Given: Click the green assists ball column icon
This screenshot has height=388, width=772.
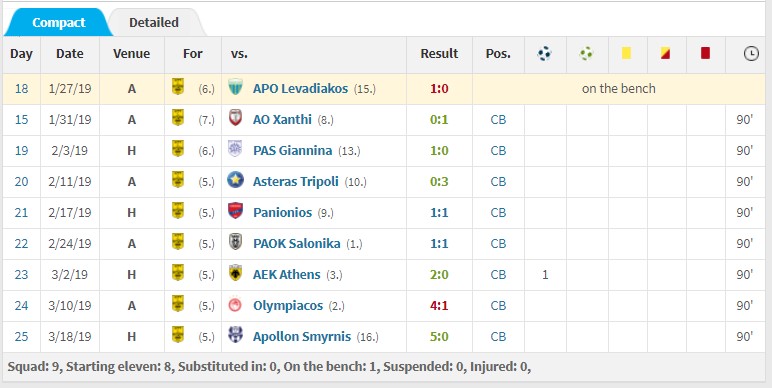Looking at the screenshot, I should 586,53.
